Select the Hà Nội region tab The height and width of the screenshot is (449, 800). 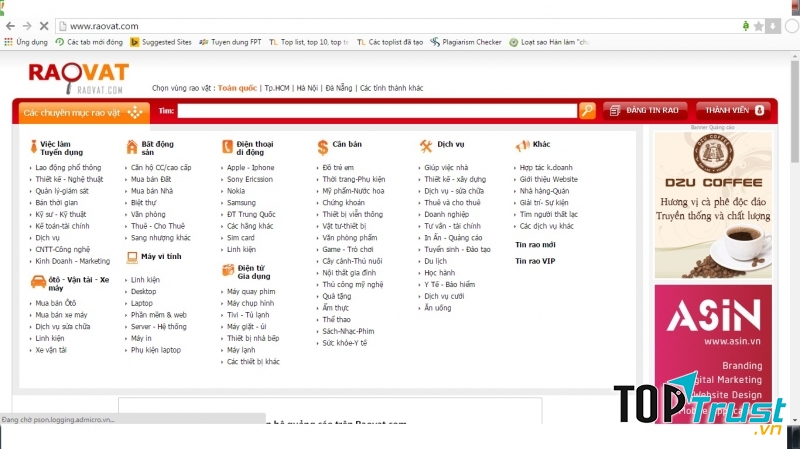tap(305, 88)
